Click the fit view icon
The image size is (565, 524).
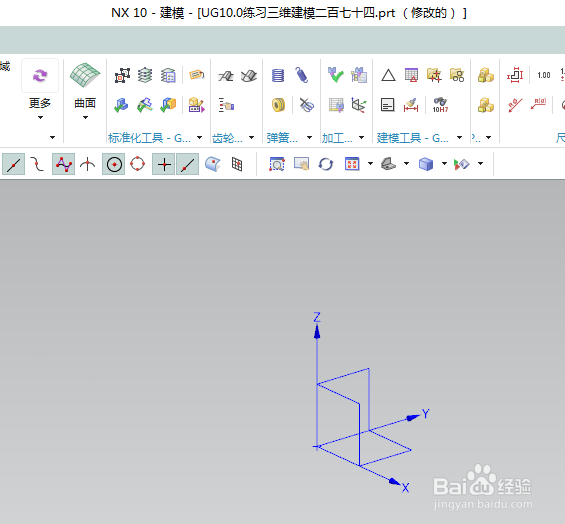pyautogui.click(x=352, y=164)
